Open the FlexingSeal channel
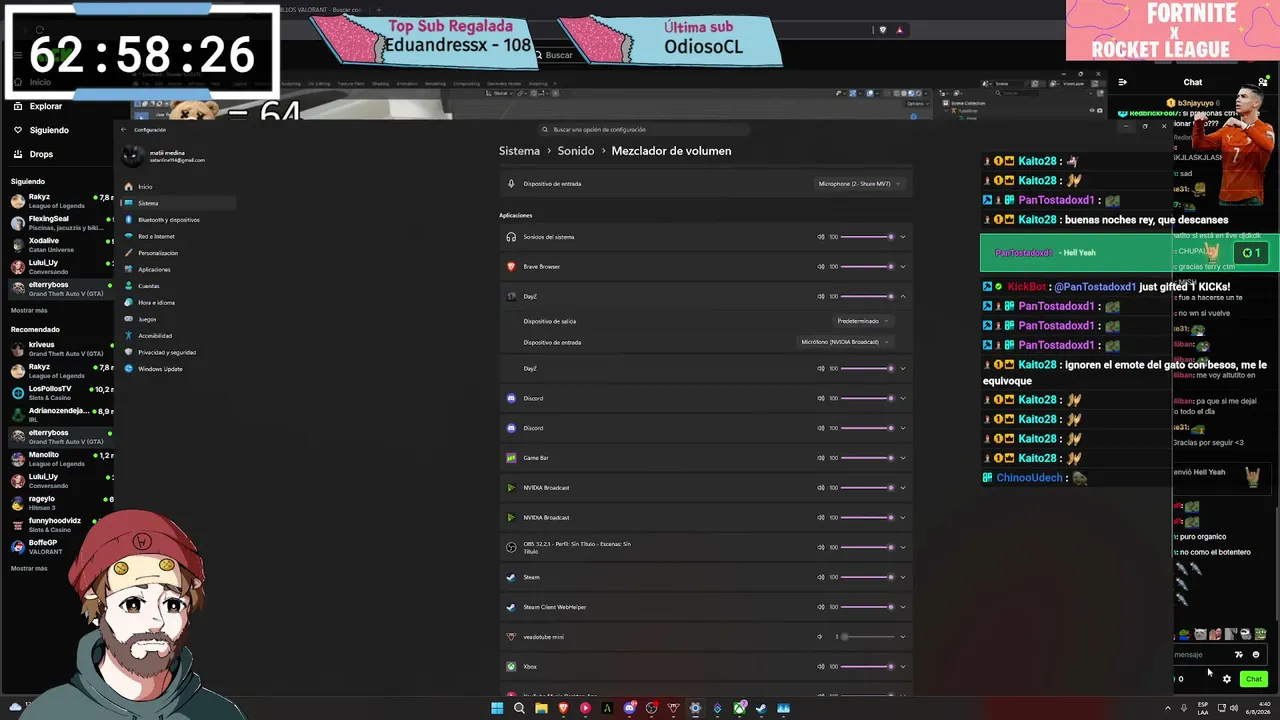Image resolution: width=1280 pixels, height=720 pixels. (60, 223)
